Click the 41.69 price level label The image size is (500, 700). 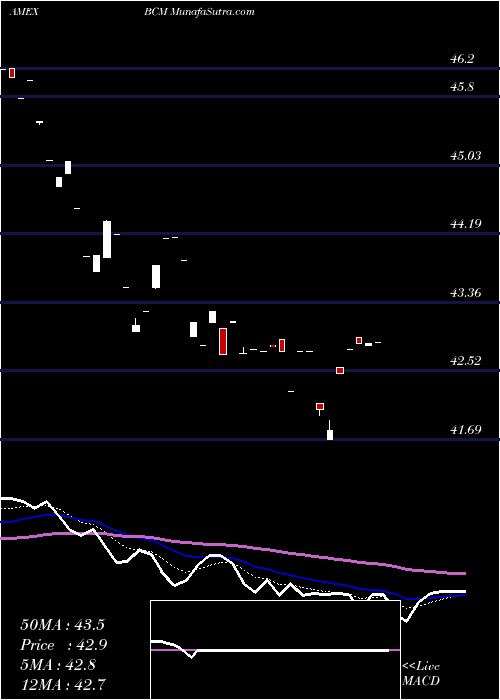coord(465,430)
